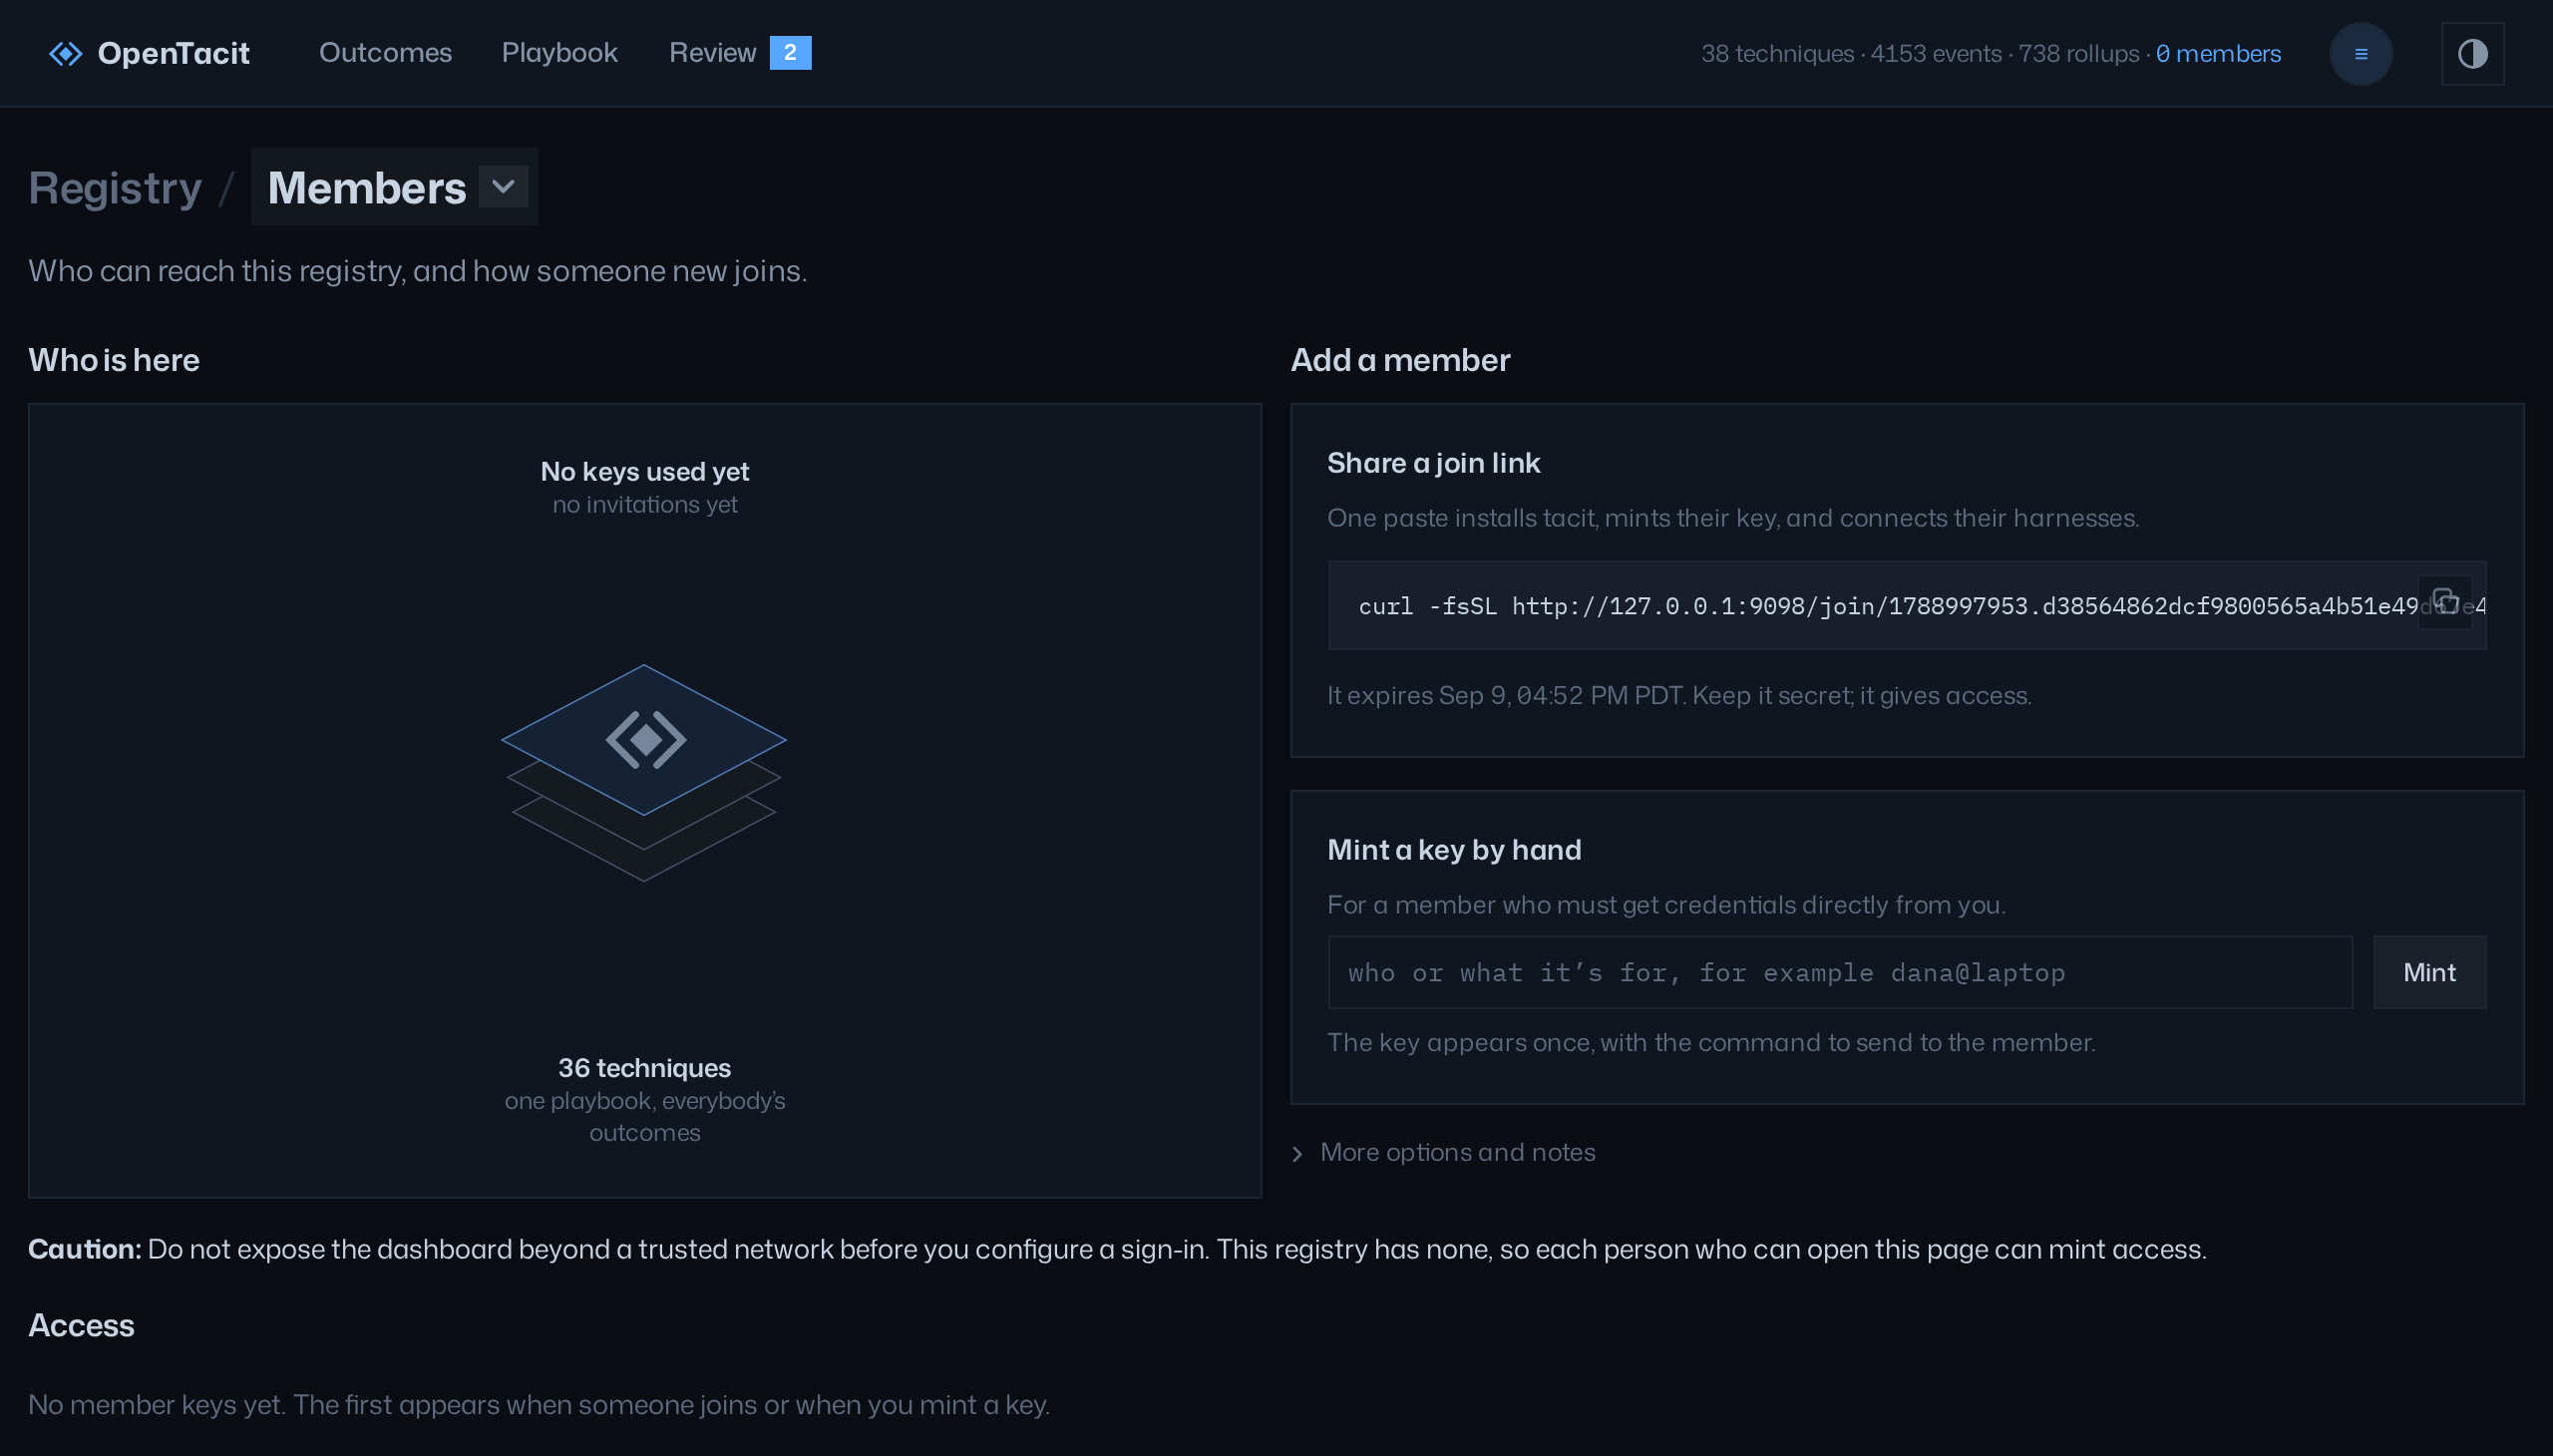Go to the Outcomes tab
Image resolution: width=2553 pixels, height=1456 pixels.
point(385,53)
